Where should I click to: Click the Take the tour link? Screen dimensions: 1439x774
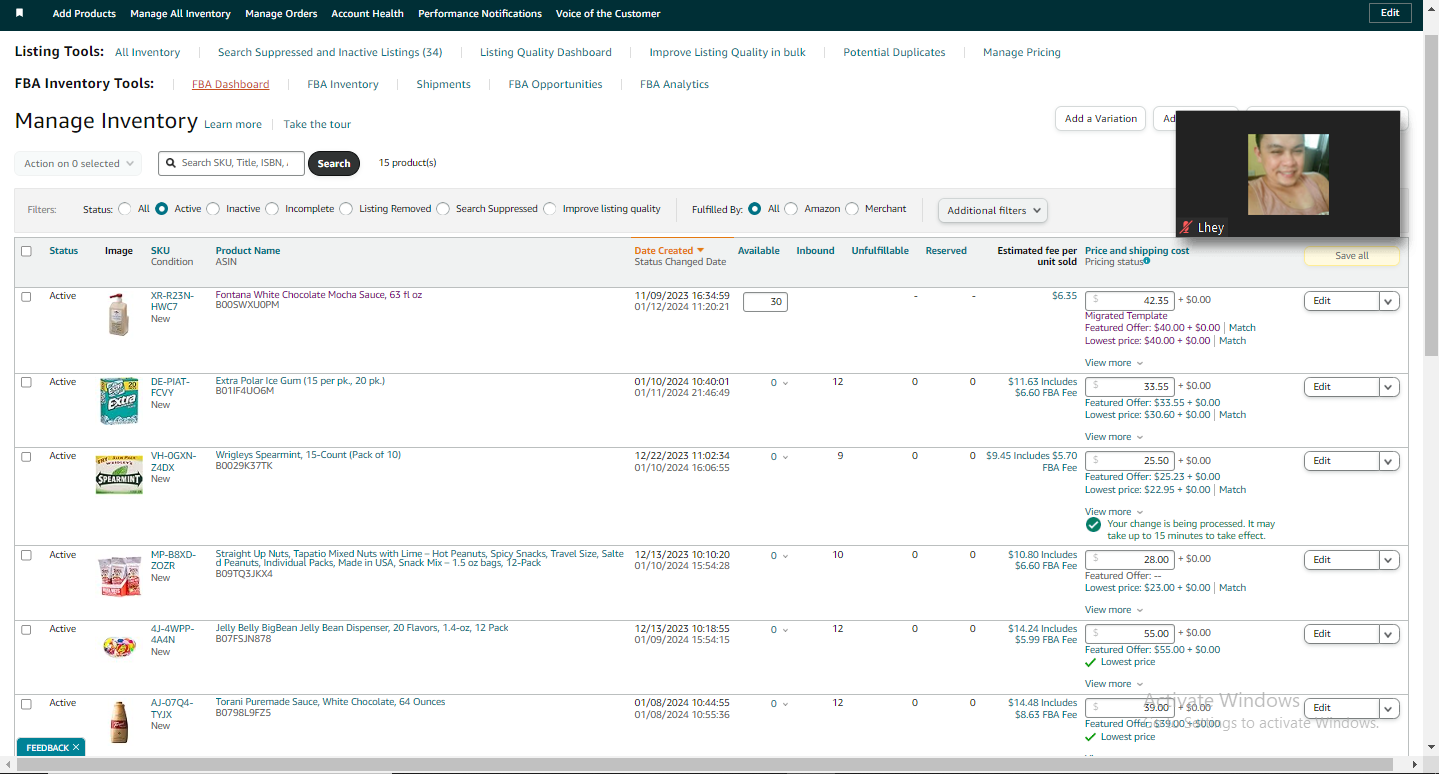pos(317,125)
